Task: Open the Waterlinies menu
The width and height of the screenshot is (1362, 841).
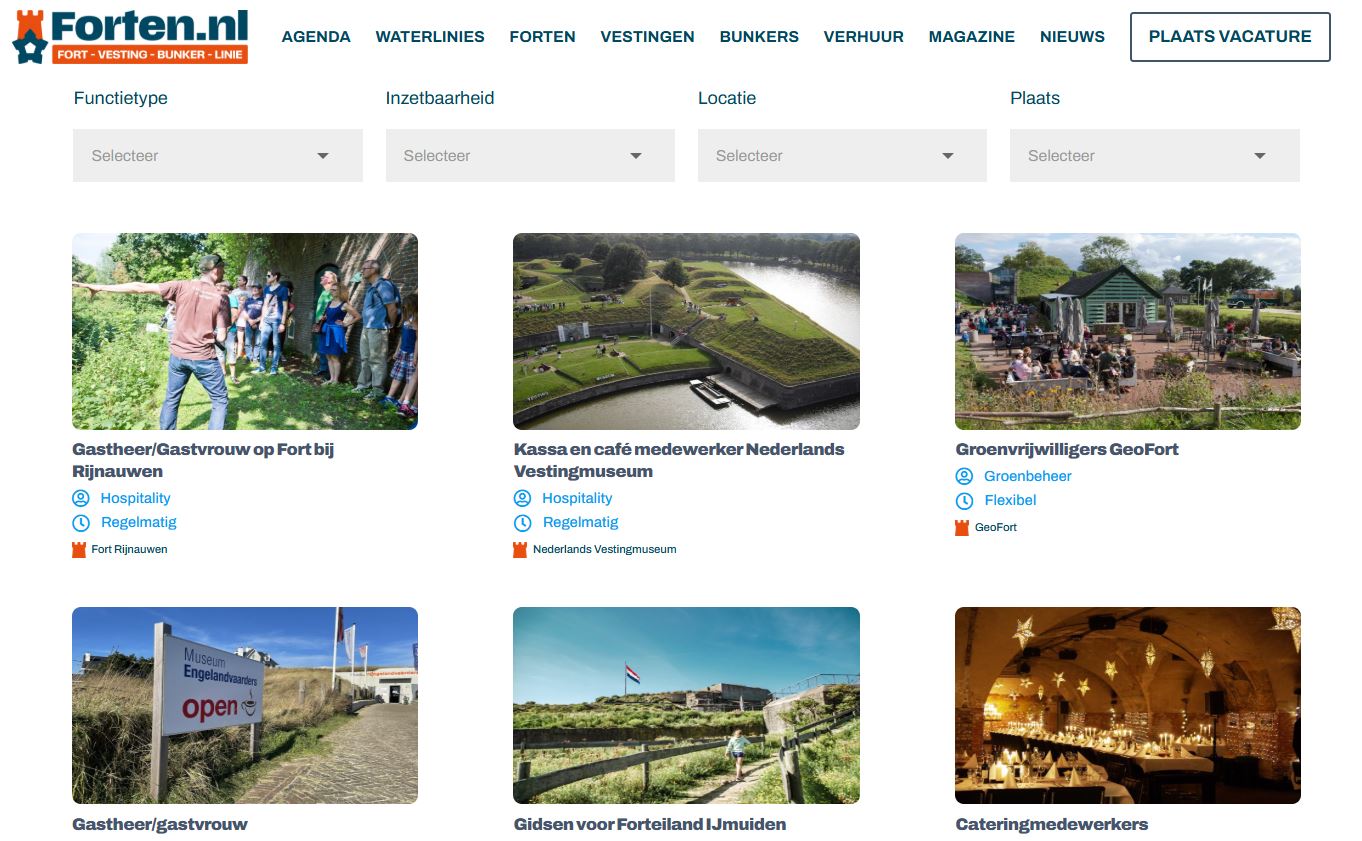Action: coord(430,37)
